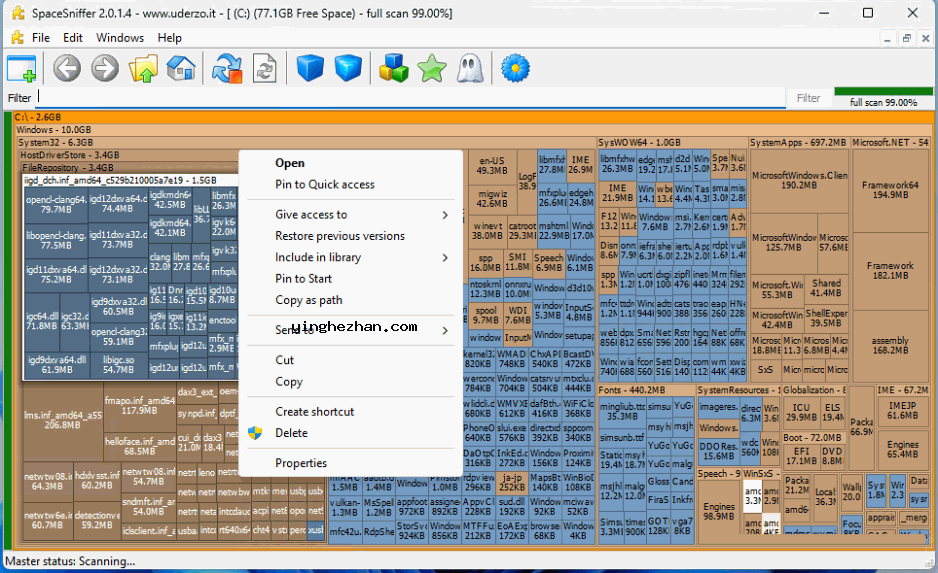Select Restore previous versions
The image size is (938, 573).
tap(351, 236)
